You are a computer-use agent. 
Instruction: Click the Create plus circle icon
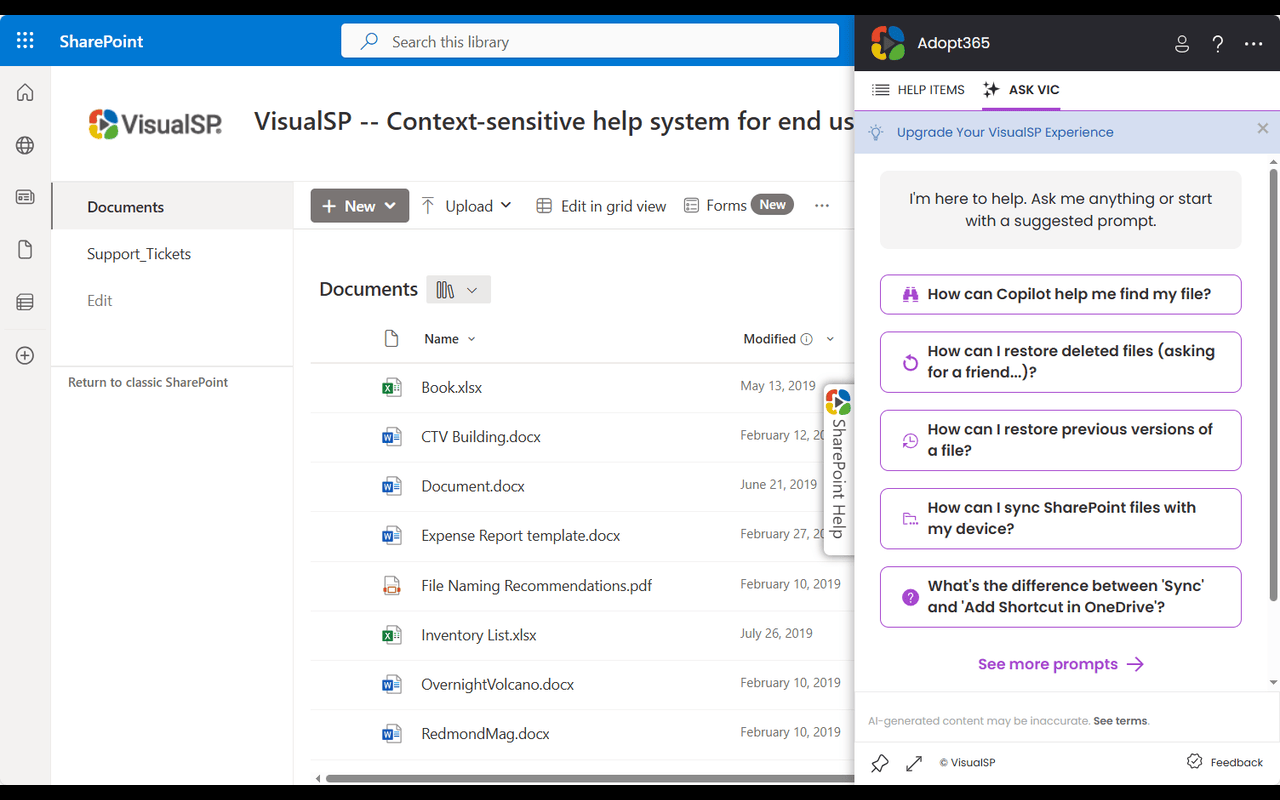click(x=25, y=356)
